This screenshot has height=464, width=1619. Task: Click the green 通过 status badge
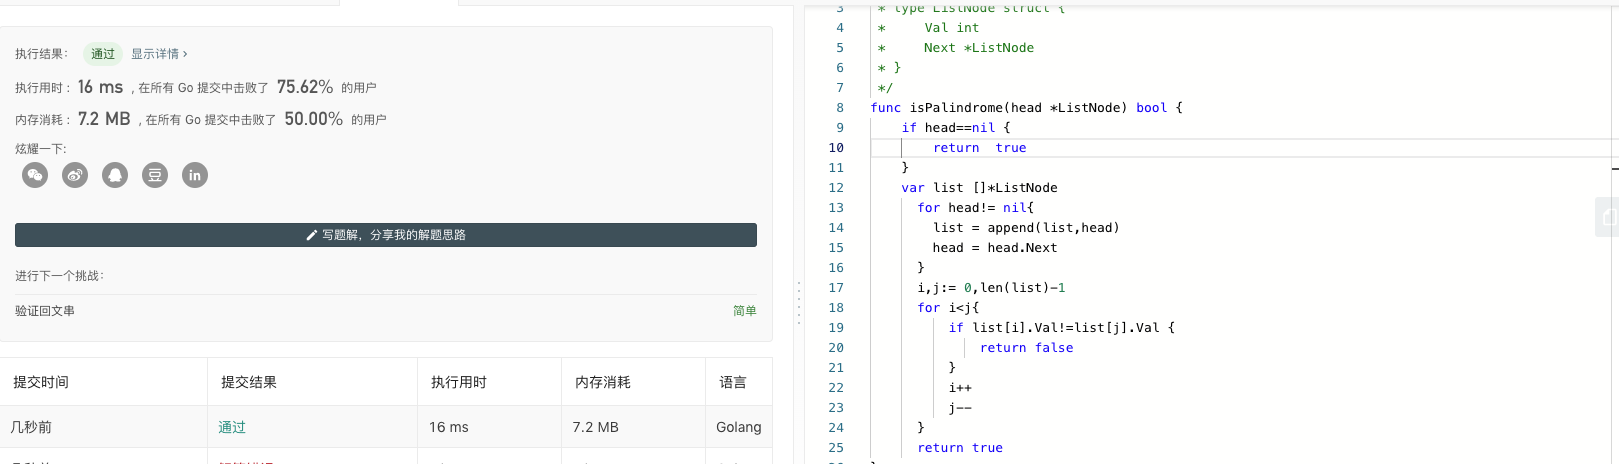click(x=103, y=54)
